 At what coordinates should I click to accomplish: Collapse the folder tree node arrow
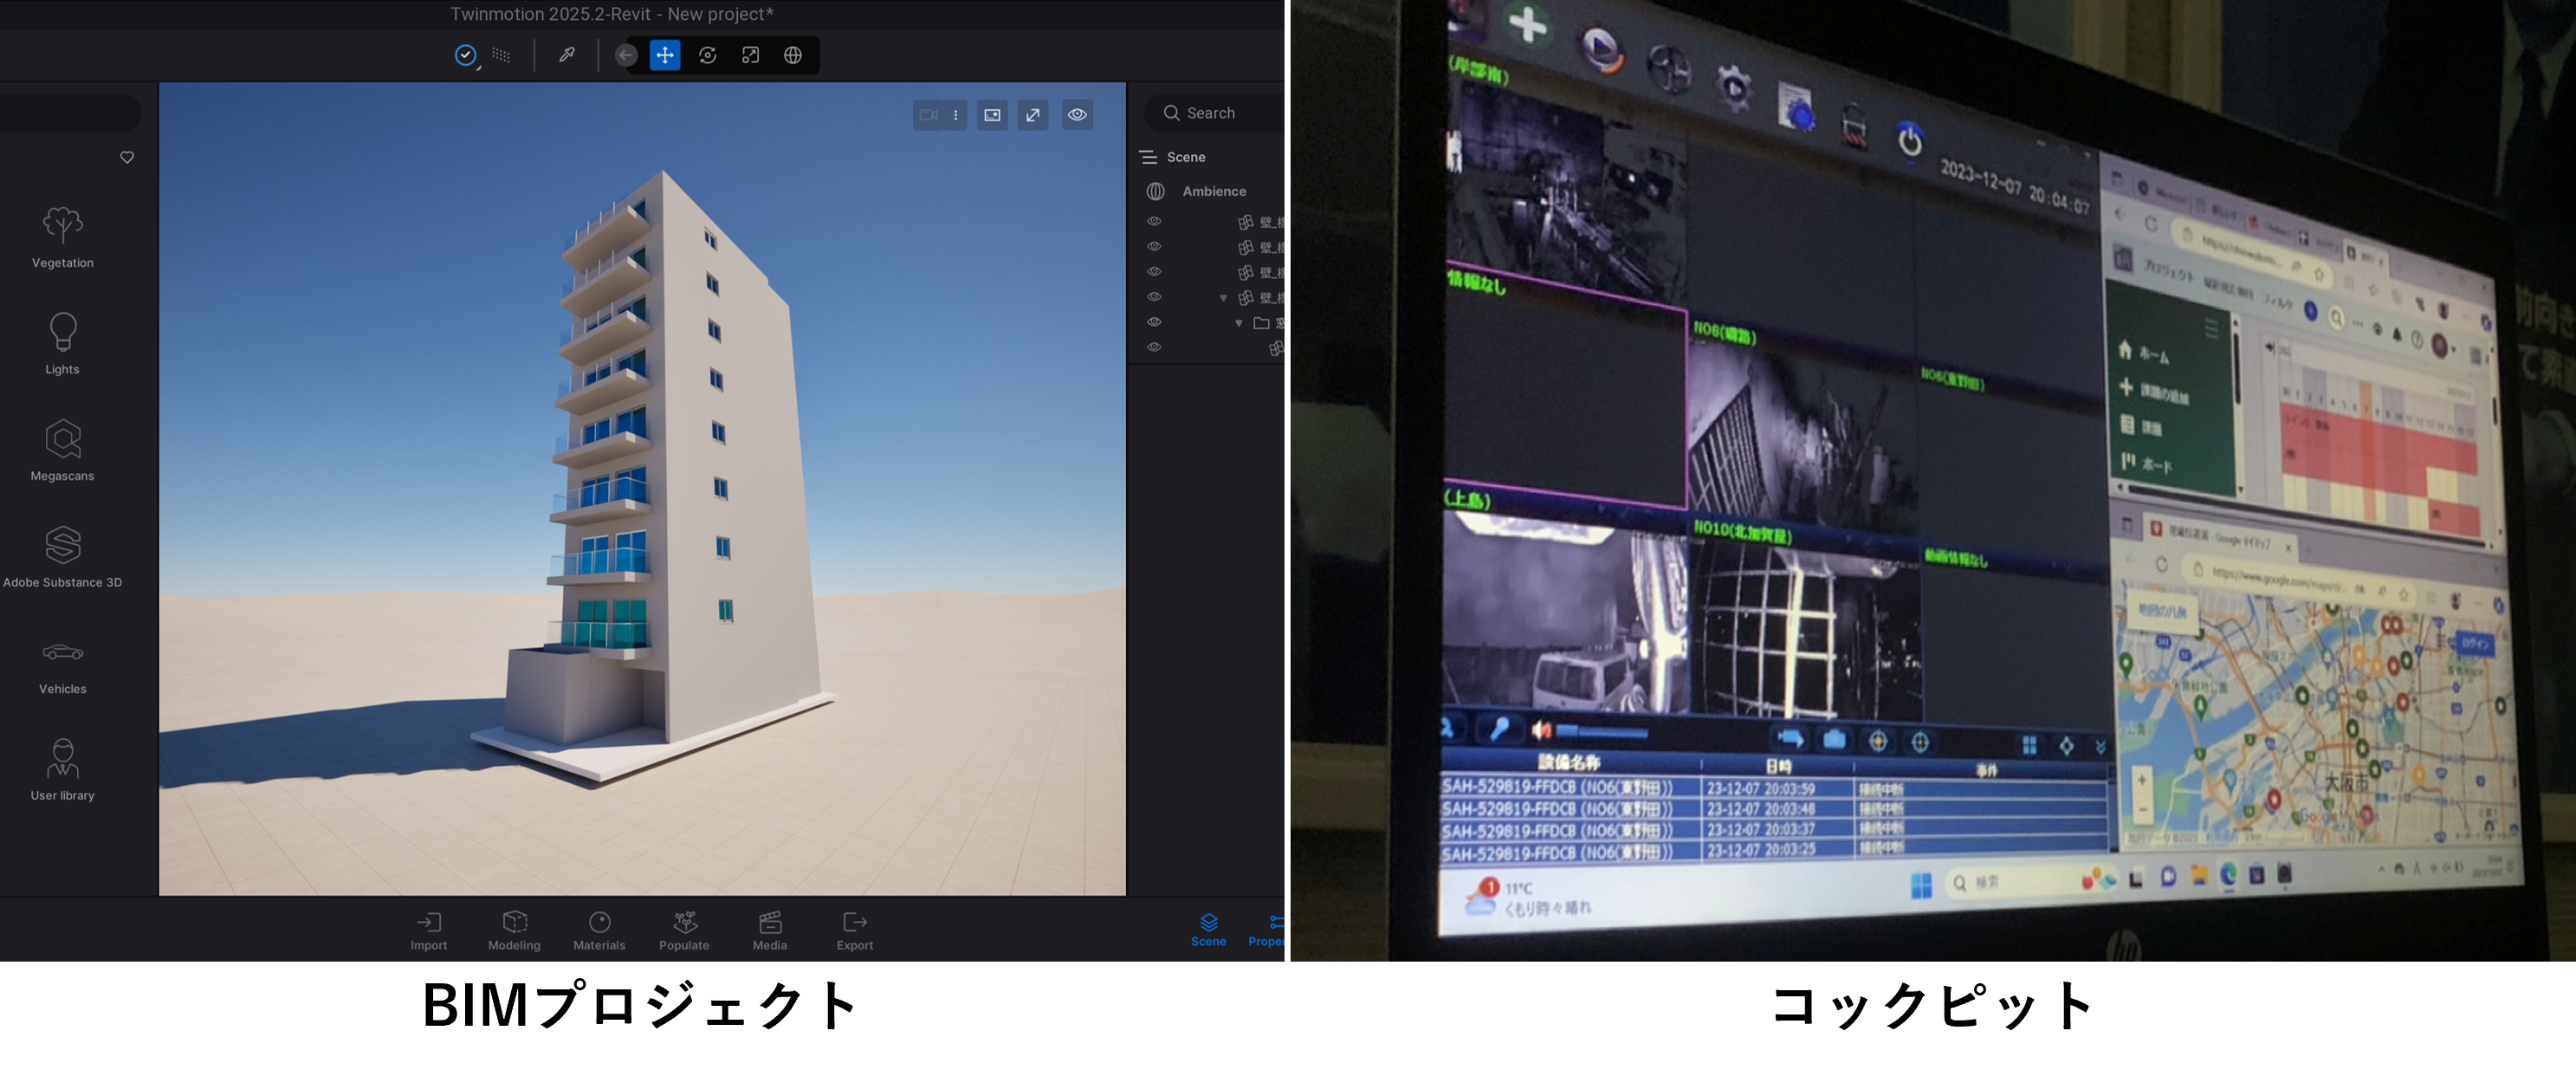1239,323
